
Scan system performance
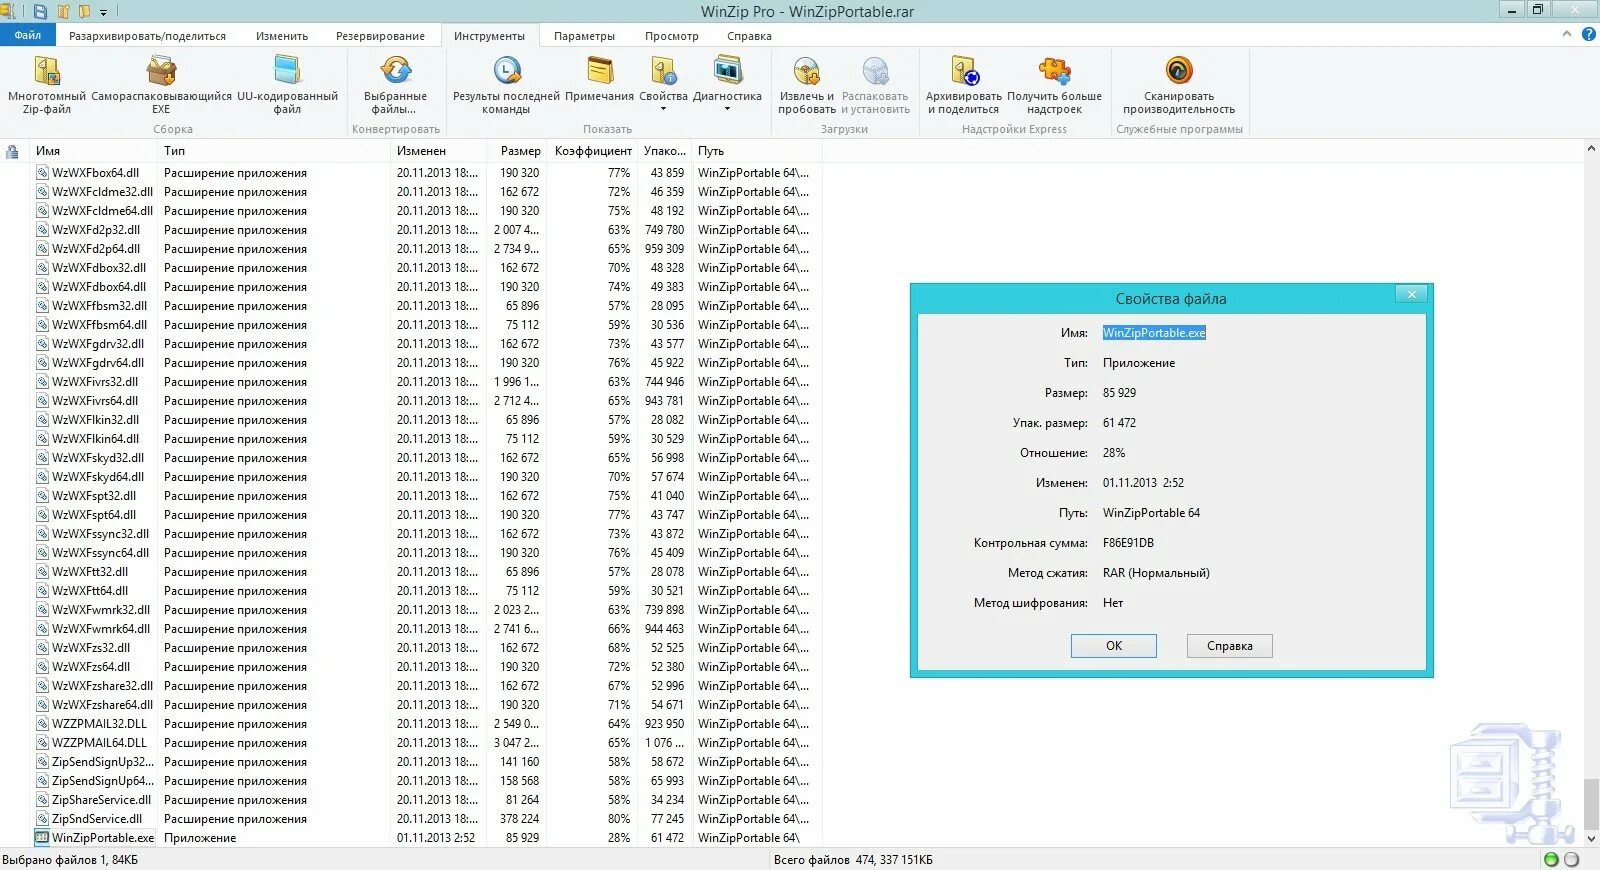(x=1179, y=86)
